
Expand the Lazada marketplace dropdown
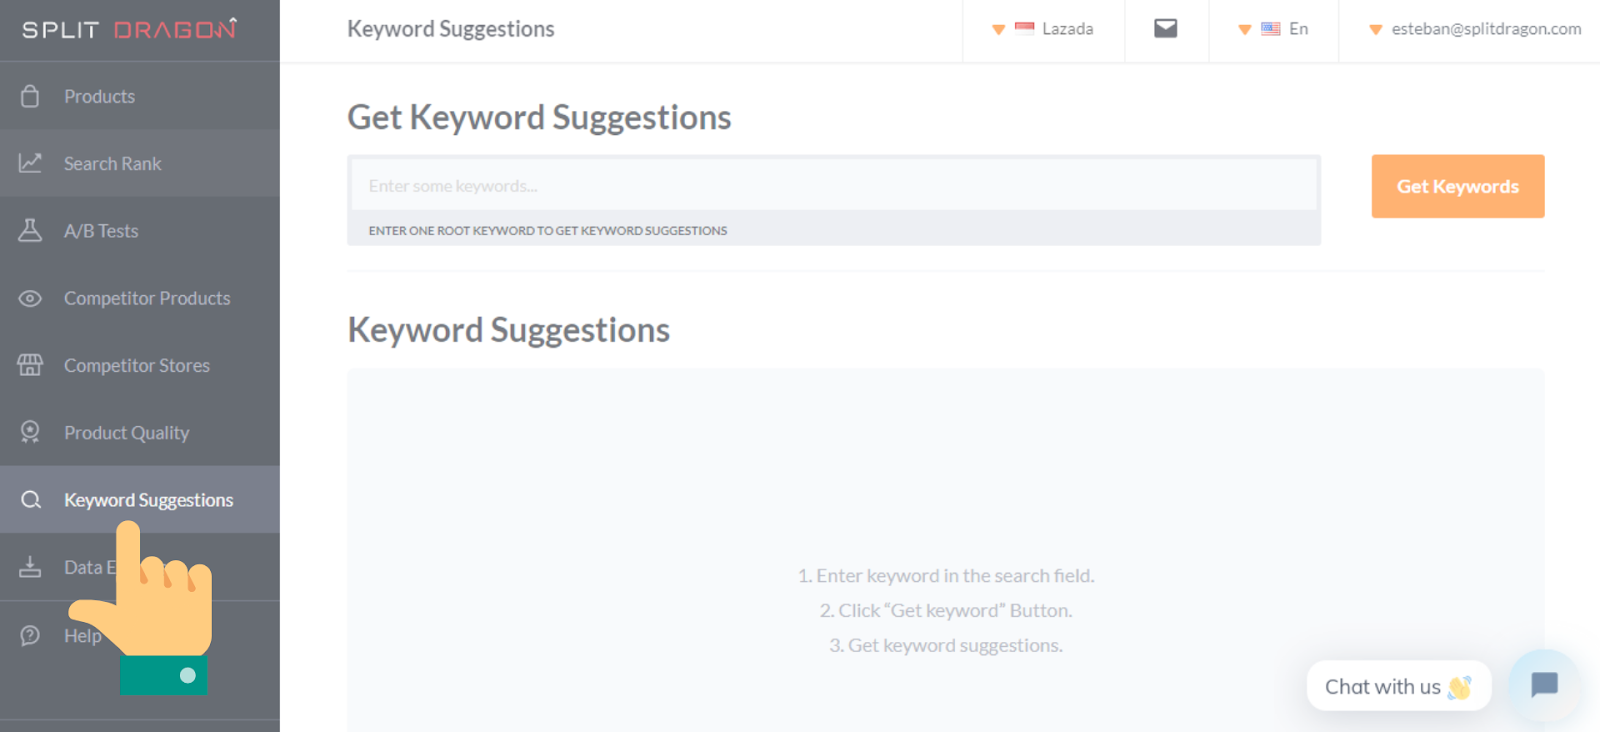1043,29
